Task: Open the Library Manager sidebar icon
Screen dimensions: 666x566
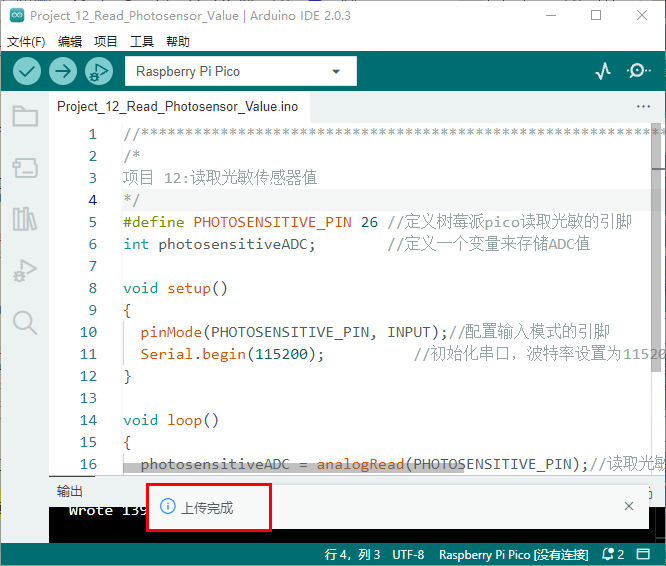Action: click(25, 219)
